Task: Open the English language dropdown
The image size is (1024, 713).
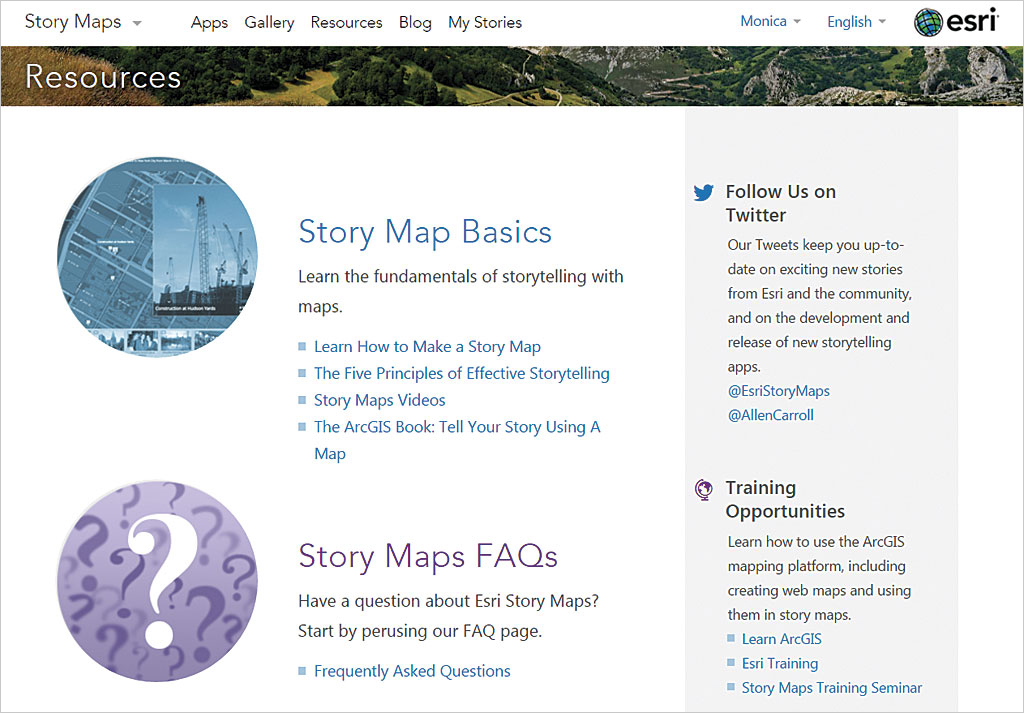Action: 856,22
